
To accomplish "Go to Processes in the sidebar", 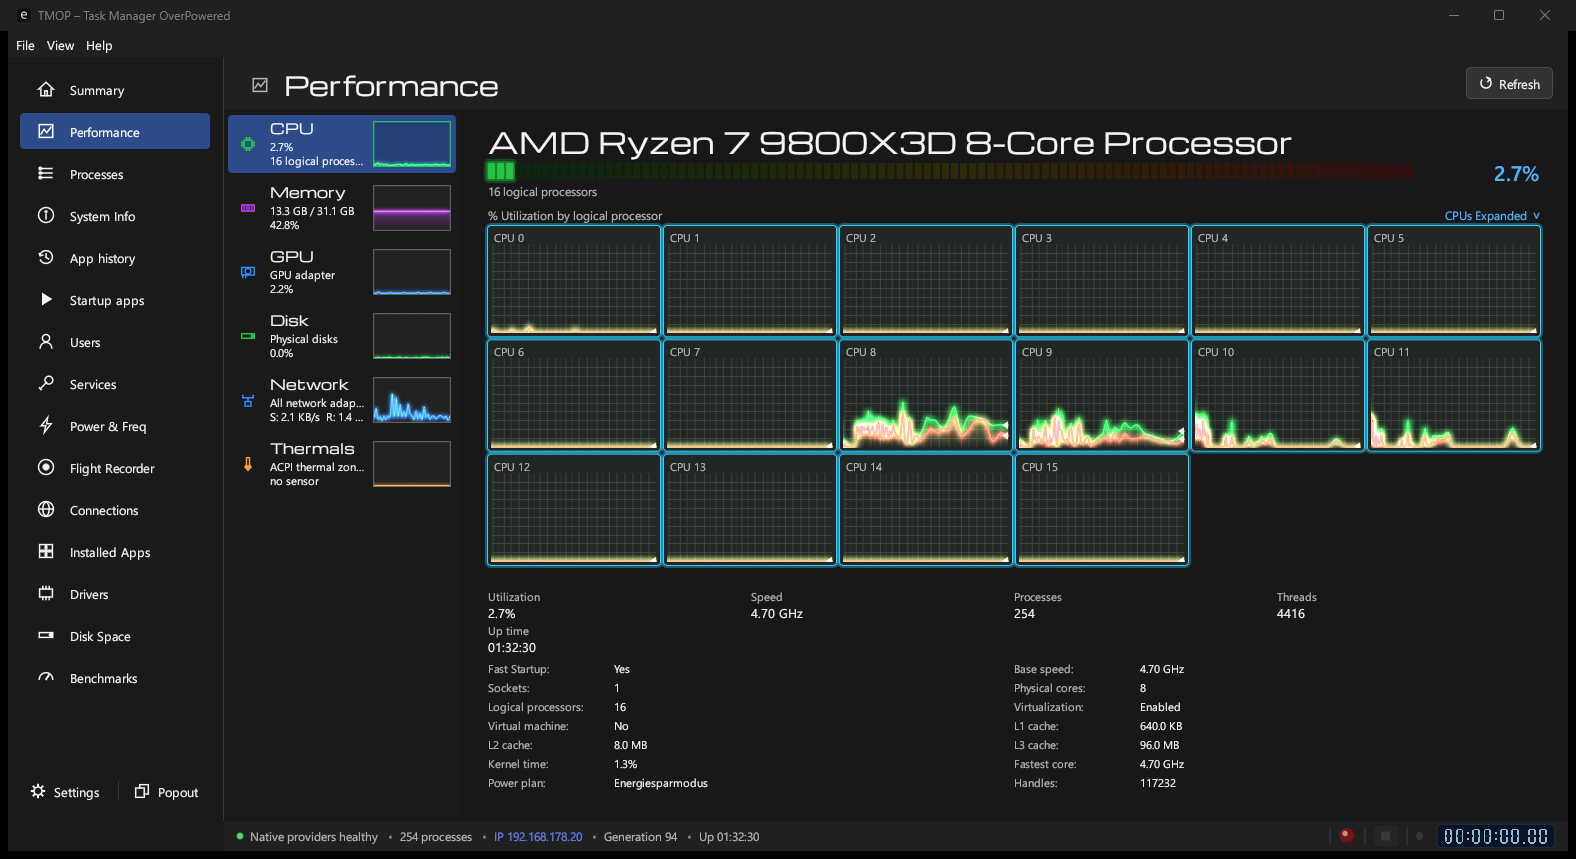I will pos(115,174).
